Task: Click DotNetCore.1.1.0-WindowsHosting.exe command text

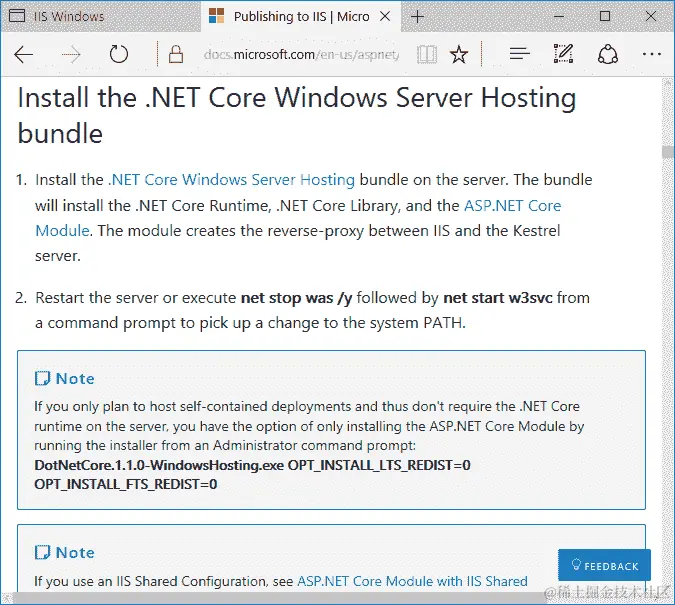Action: 159,465
